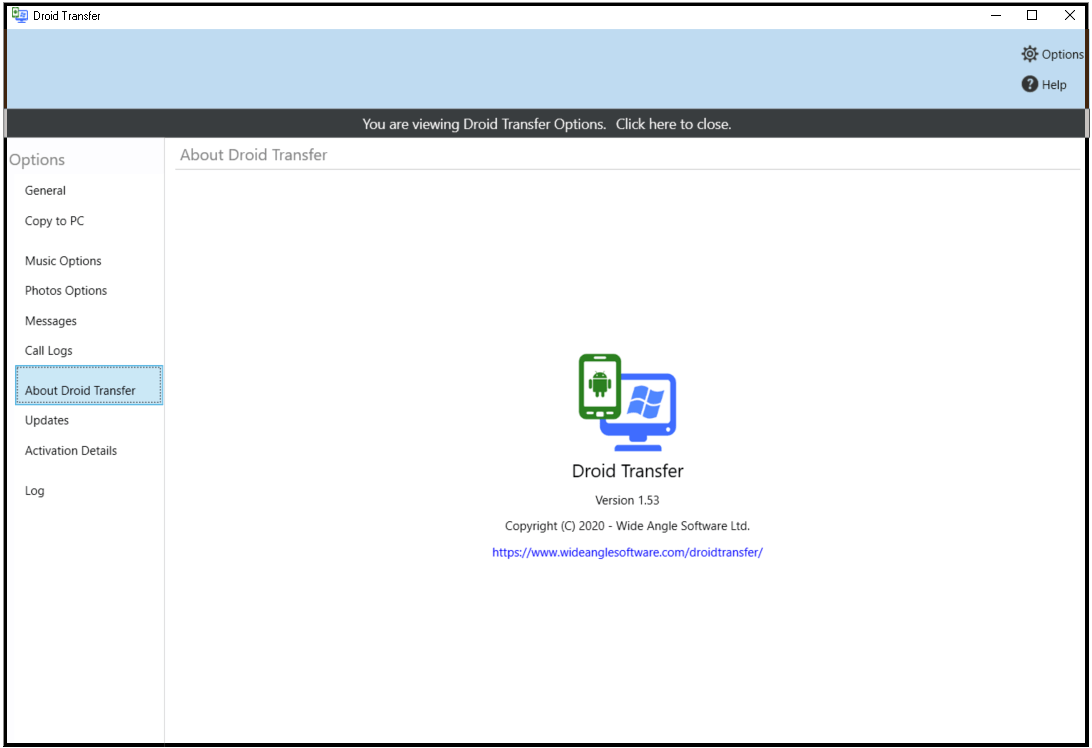Open the Copy to PC options

pyautogui.click(x=54, y=221)
